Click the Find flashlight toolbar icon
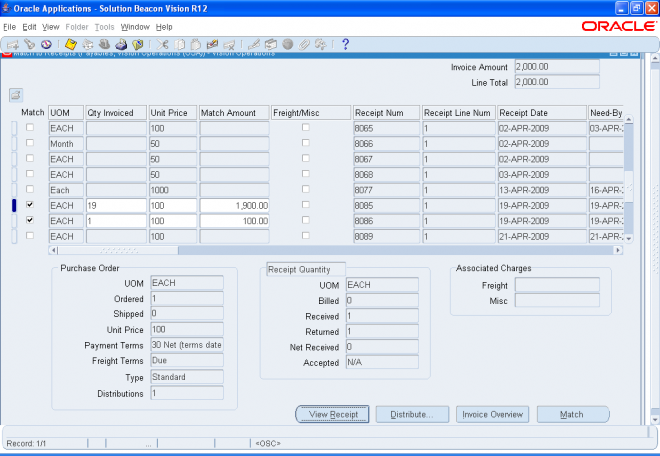Viewport: 660px width, 456px height. pos(29,44)
